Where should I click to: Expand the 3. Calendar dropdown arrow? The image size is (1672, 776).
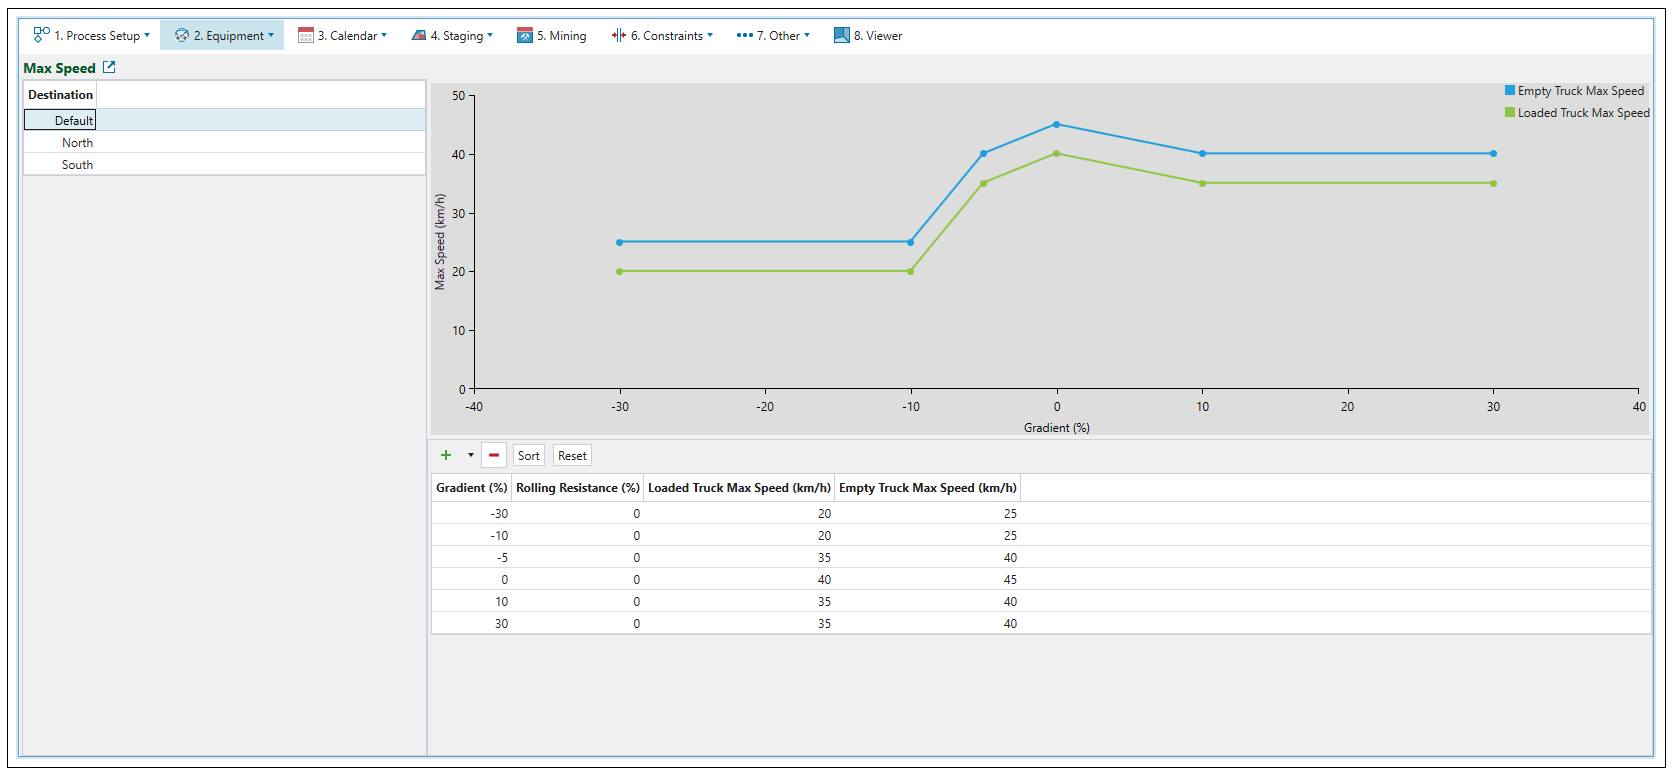point(384,35)
